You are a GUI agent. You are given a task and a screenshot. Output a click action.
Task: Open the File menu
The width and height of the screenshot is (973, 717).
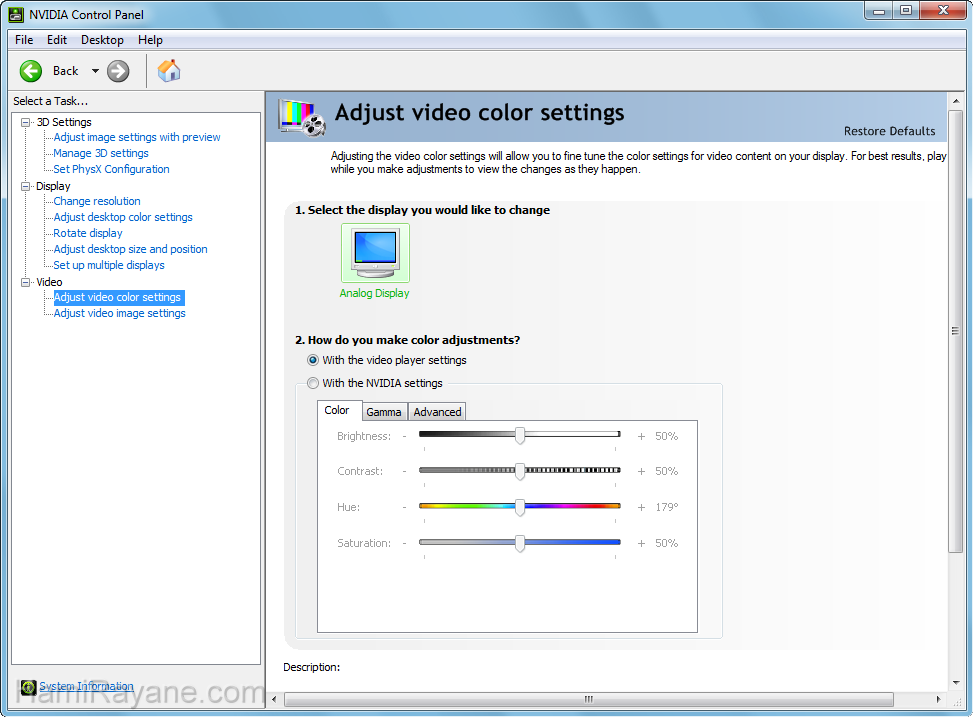(24, 40)
